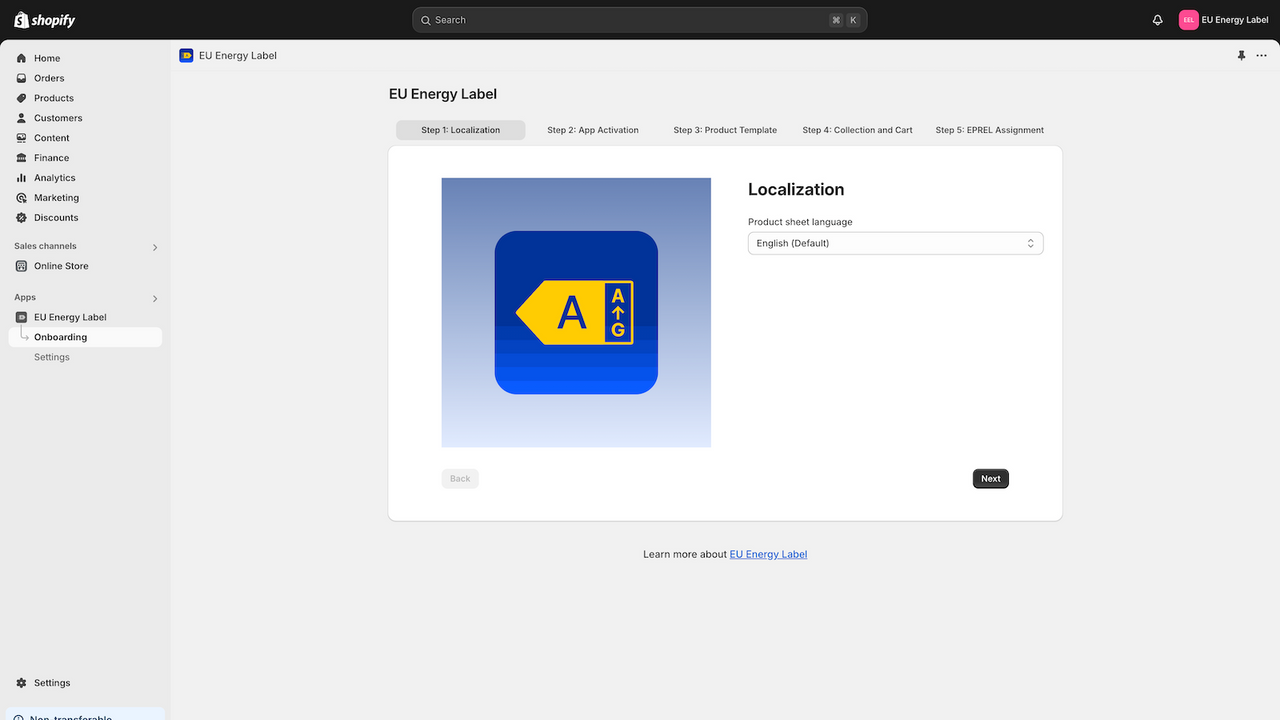This screenshot has width=1280, height=720.
Task: Click the Next button
Action: (990, 478)
